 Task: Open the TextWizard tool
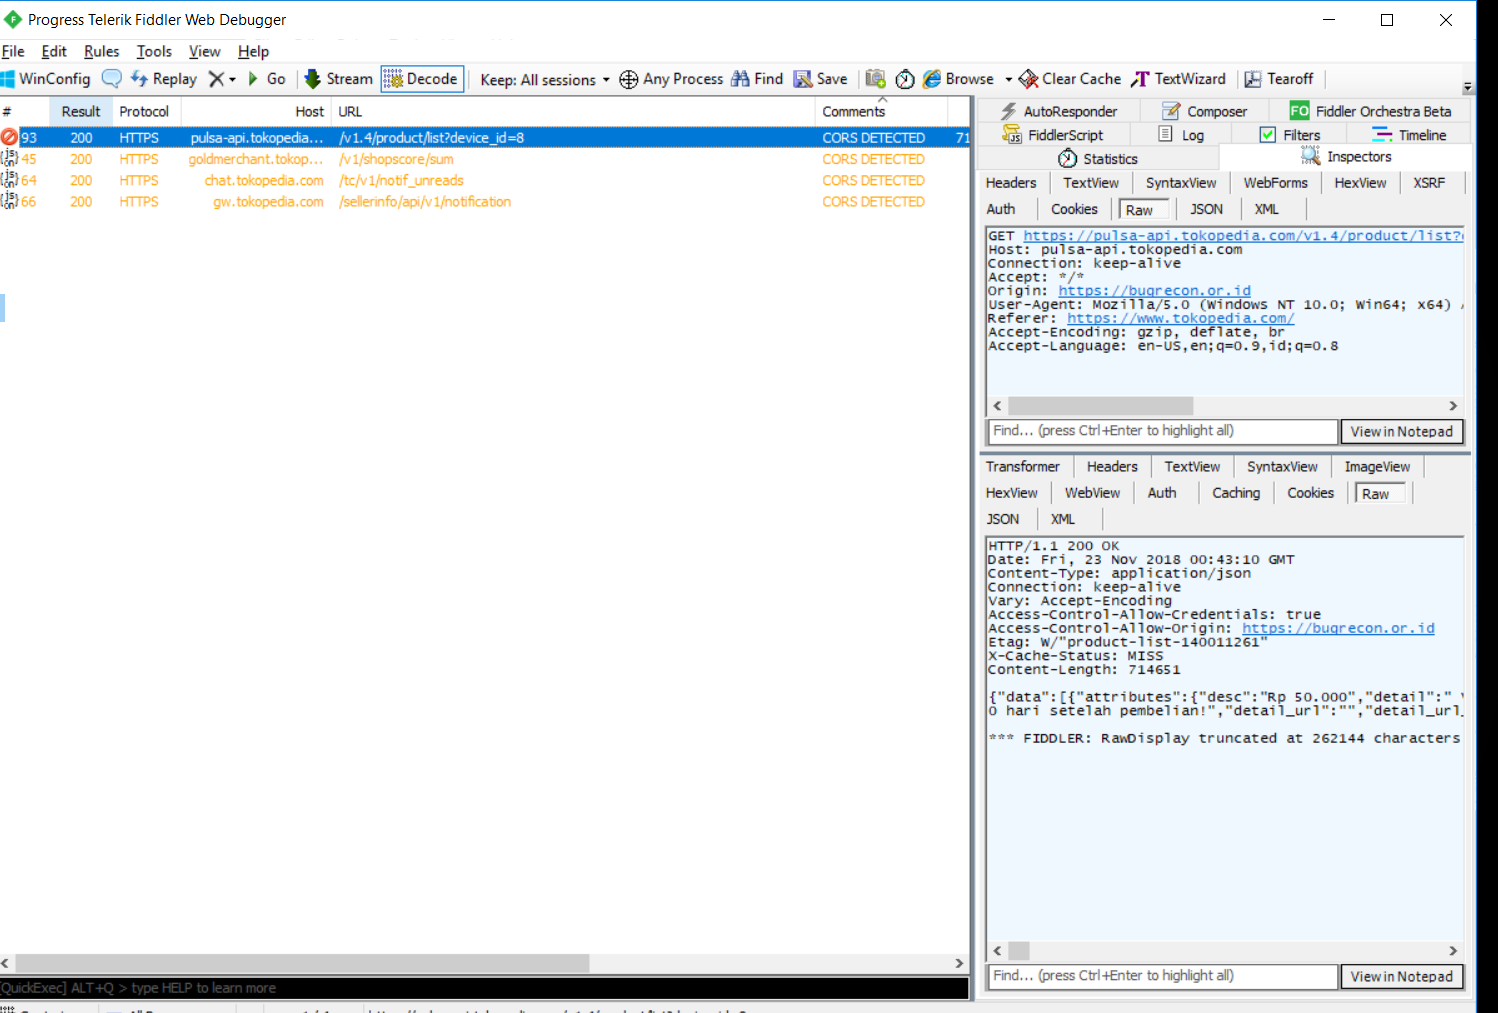tap(1178, 79)
